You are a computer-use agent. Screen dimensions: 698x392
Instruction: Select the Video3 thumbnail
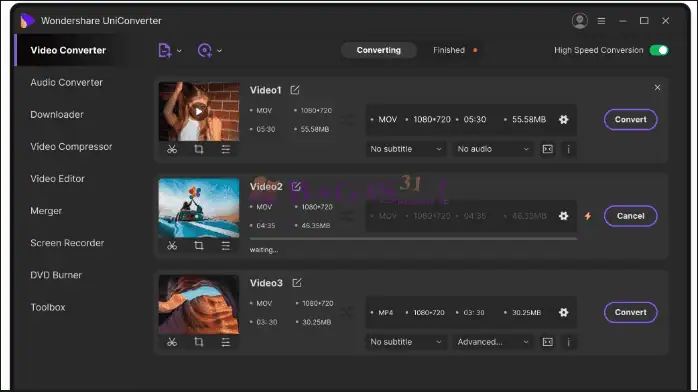(x=199, y=304)
